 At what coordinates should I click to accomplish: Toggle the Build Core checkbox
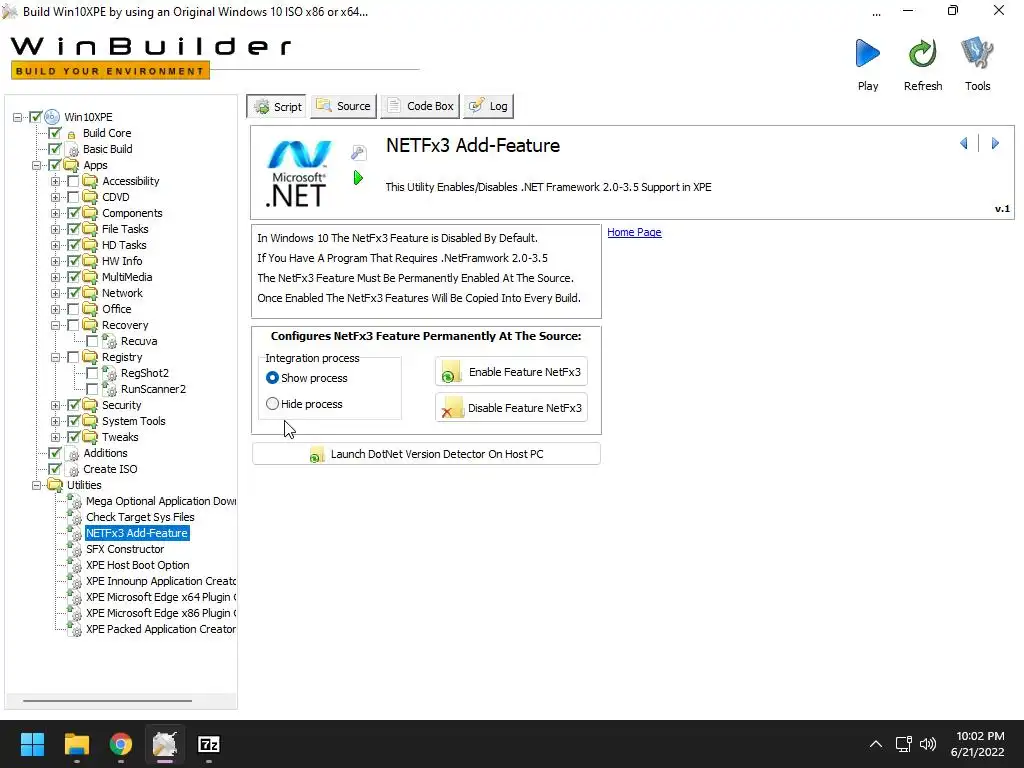55,133
